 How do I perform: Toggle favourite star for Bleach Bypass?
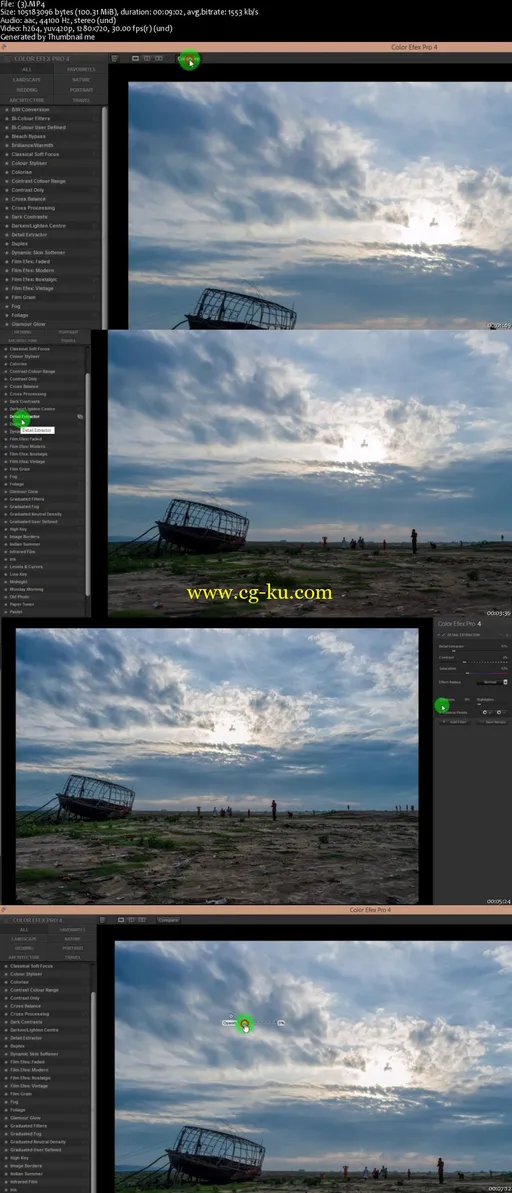tap(5, 136)
